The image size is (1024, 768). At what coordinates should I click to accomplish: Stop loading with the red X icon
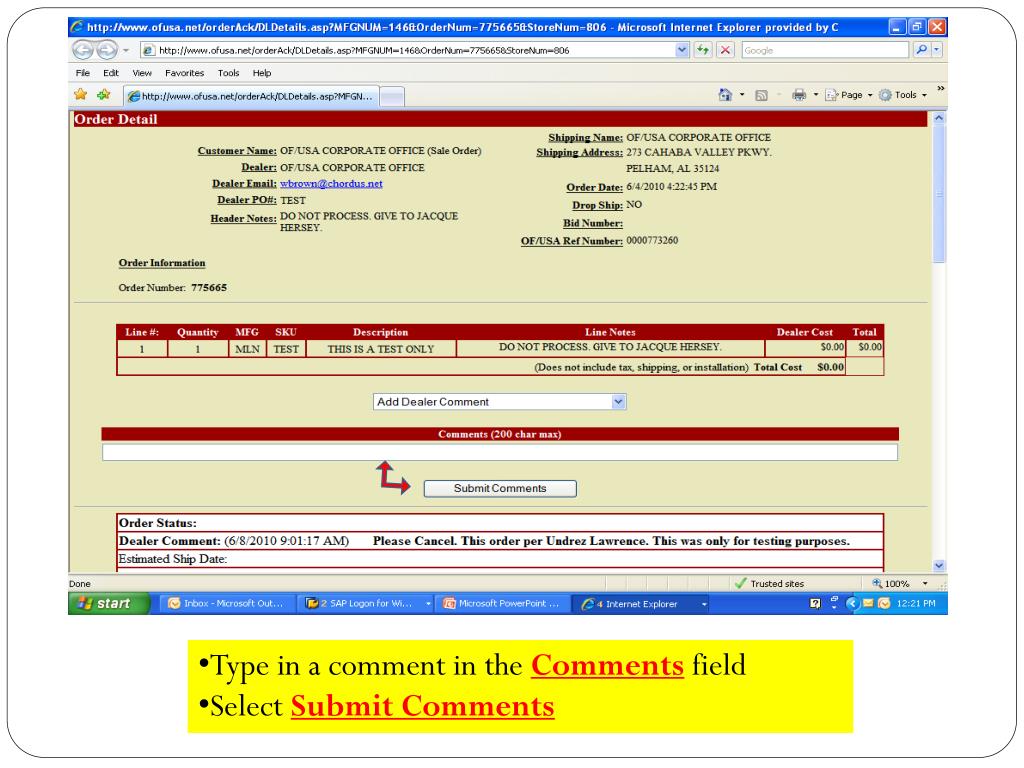pyautogui.click(x=726, y=50)
